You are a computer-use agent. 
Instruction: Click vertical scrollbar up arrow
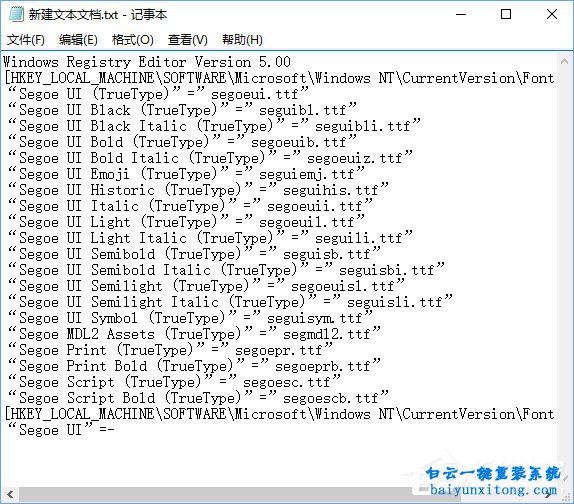pyautogui.click(x=564, y=61)
